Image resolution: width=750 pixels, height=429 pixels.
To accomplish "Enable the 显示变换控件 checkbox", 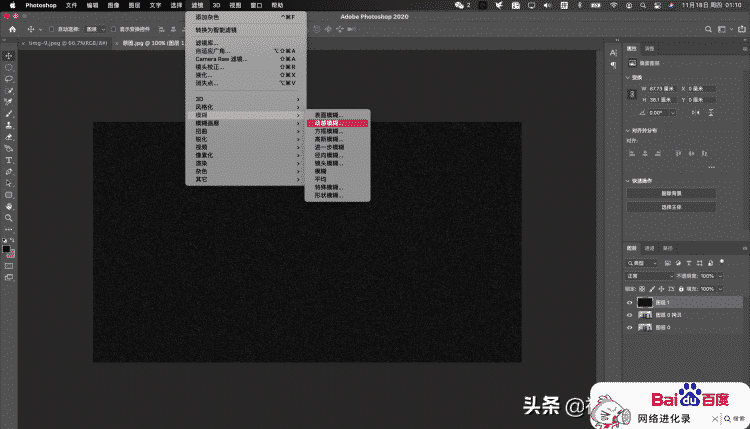I will pos(114,29).
